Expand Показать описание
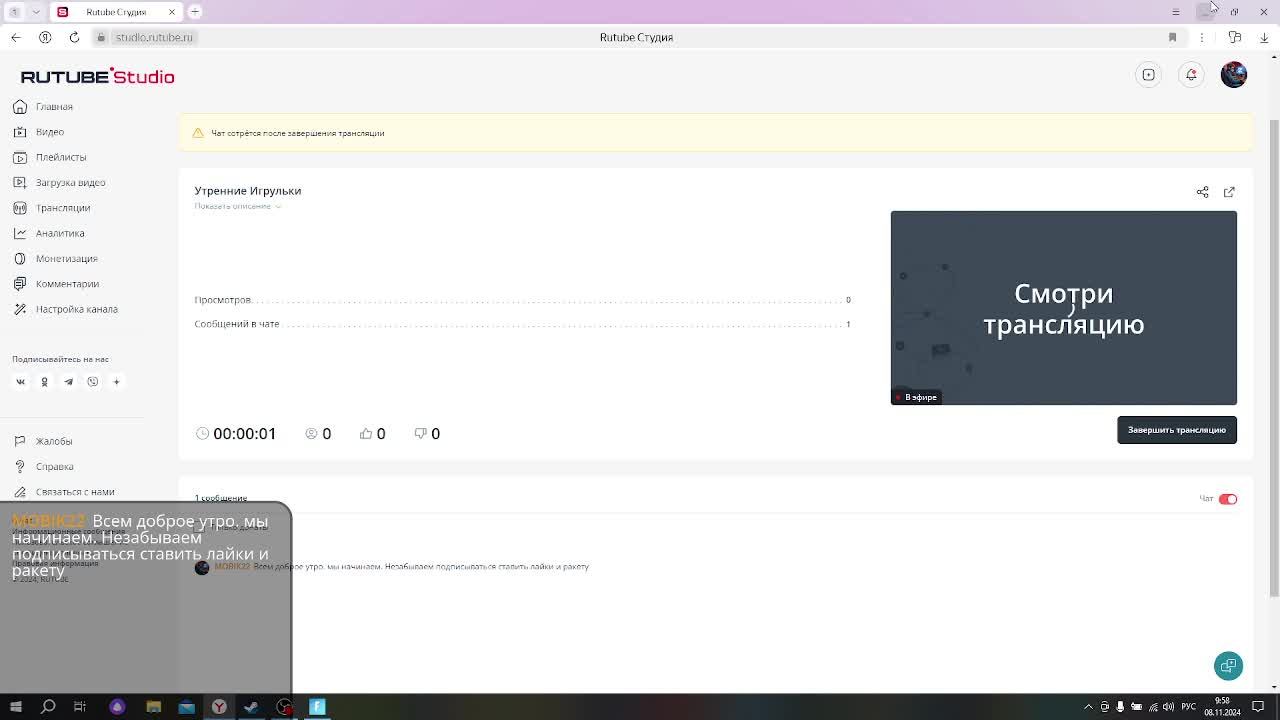 click(238, 206)
